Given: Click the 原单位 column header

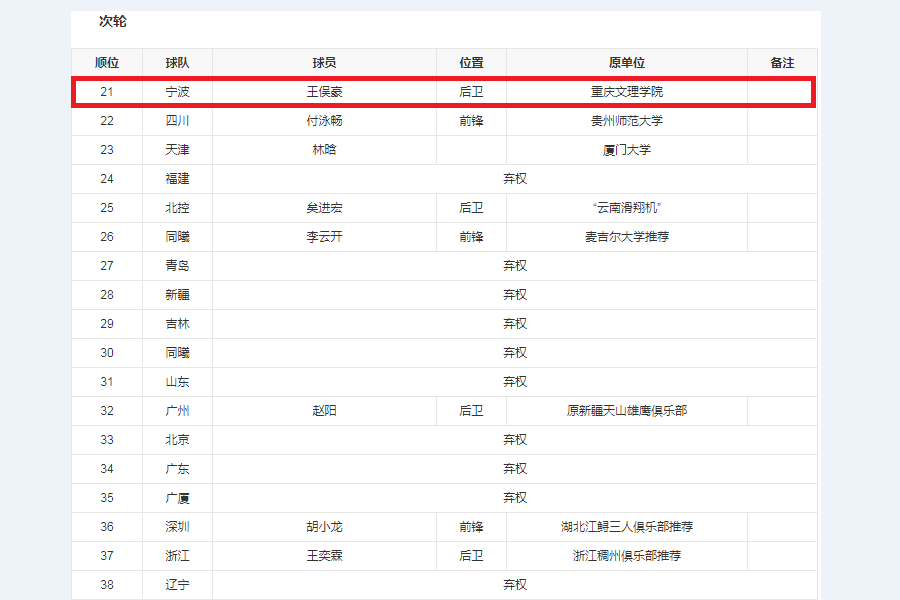Looking at the screenshot, I should tap(627, 62).
